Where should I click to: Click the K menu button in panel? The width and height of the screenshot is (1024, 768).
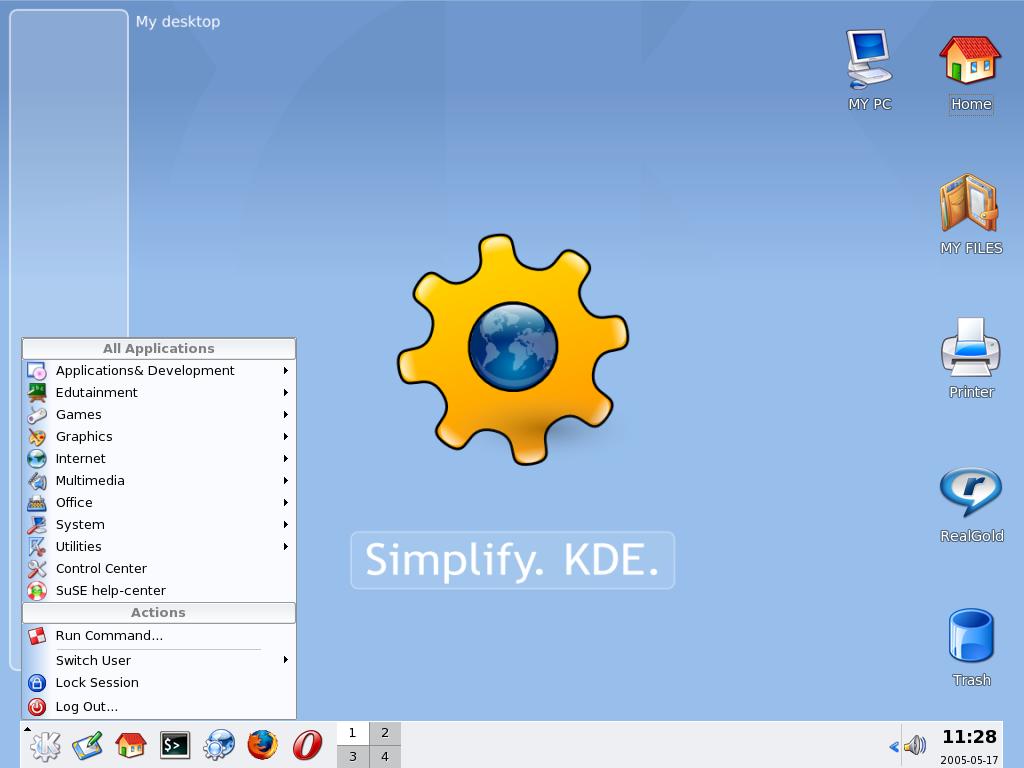coord(44,745)
